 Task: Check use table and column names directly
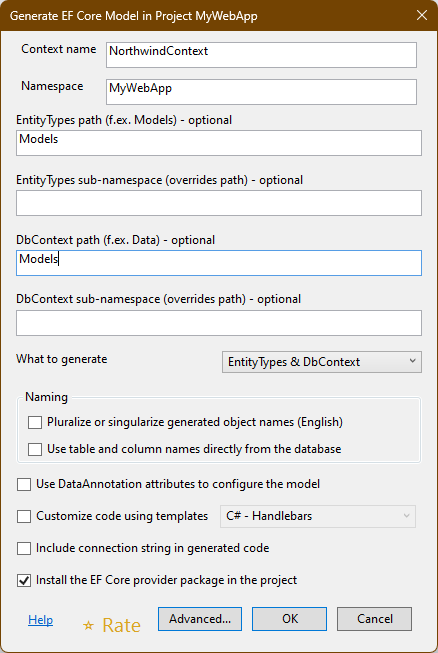(35, 449)
